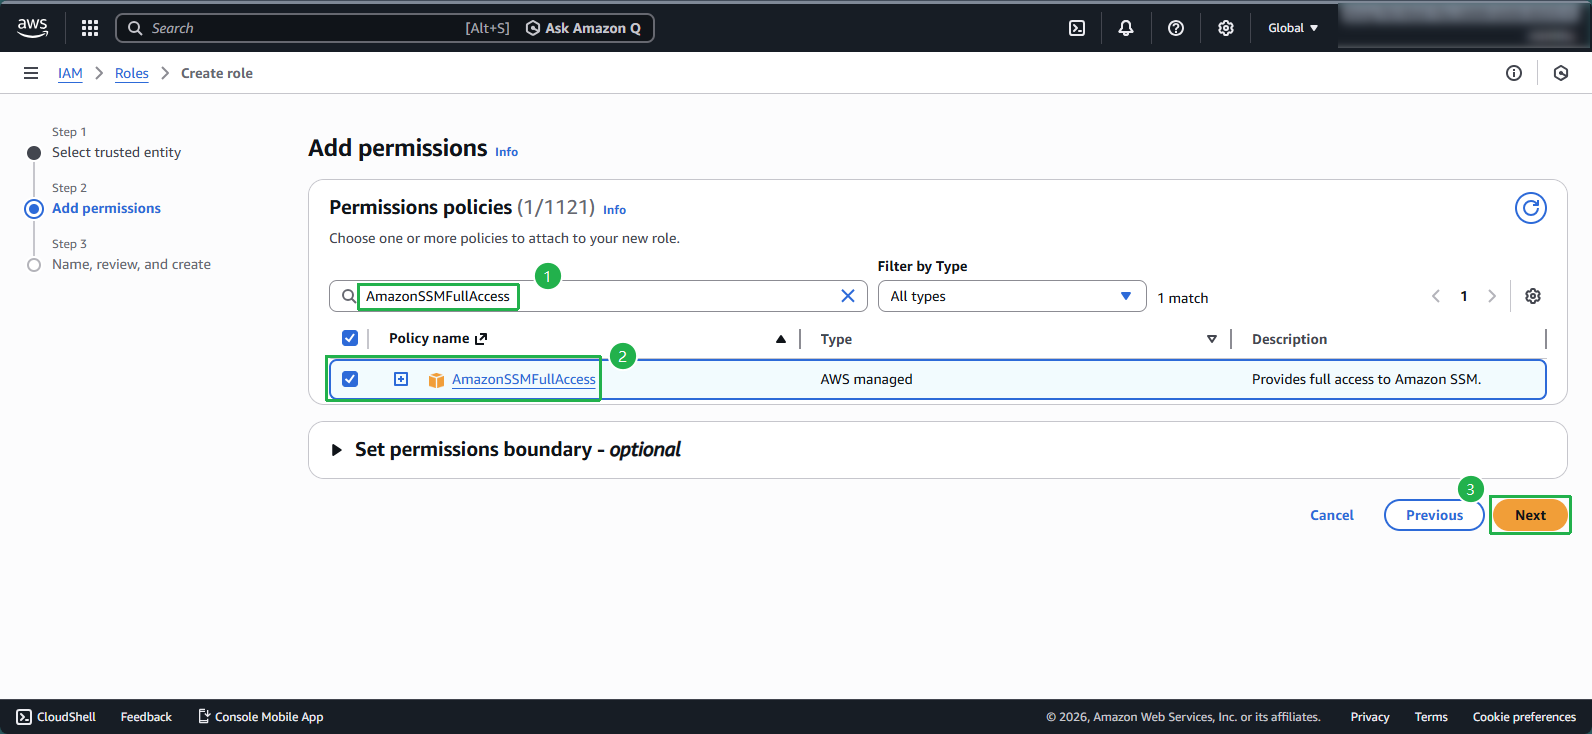Open IAM breadcrumb link

click(70, 73)
